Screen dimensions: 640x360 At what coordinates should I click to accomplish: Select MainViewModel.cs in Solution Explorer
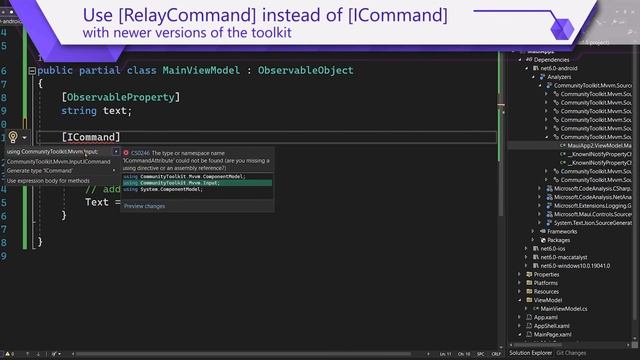564,309
